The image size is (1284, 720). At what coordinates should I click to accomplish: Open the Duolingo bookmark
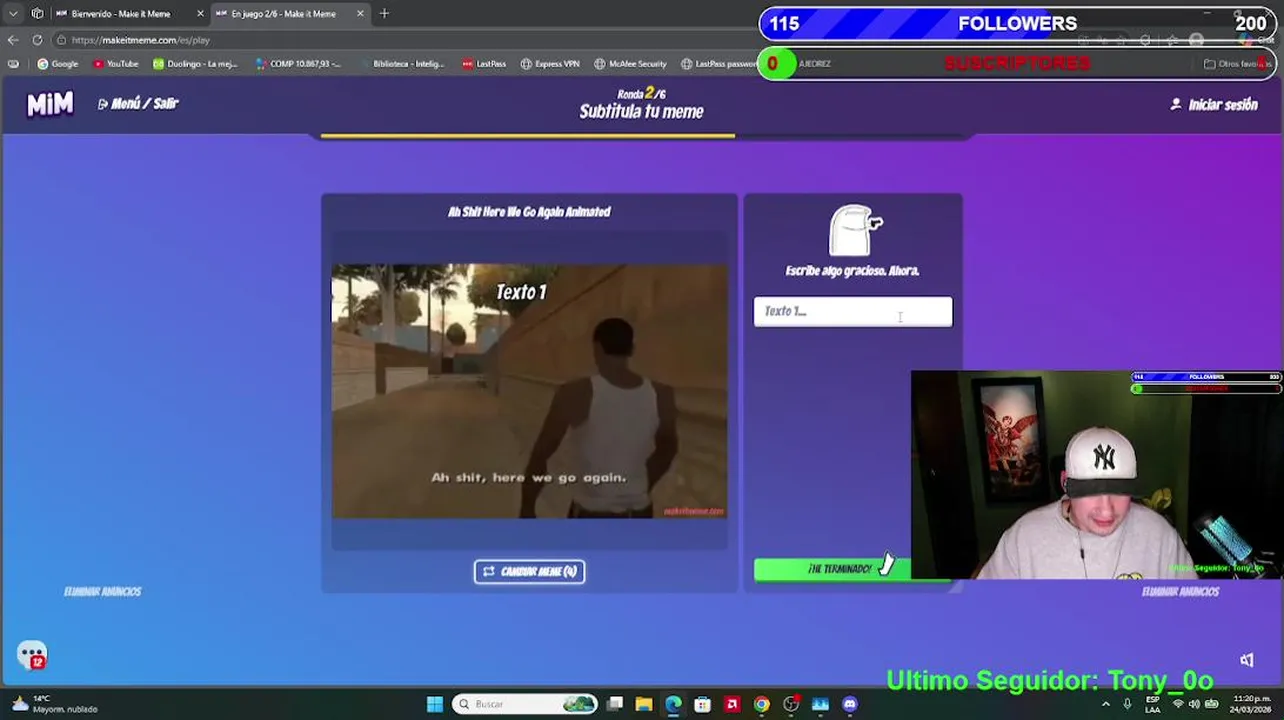tap(195, 64)
